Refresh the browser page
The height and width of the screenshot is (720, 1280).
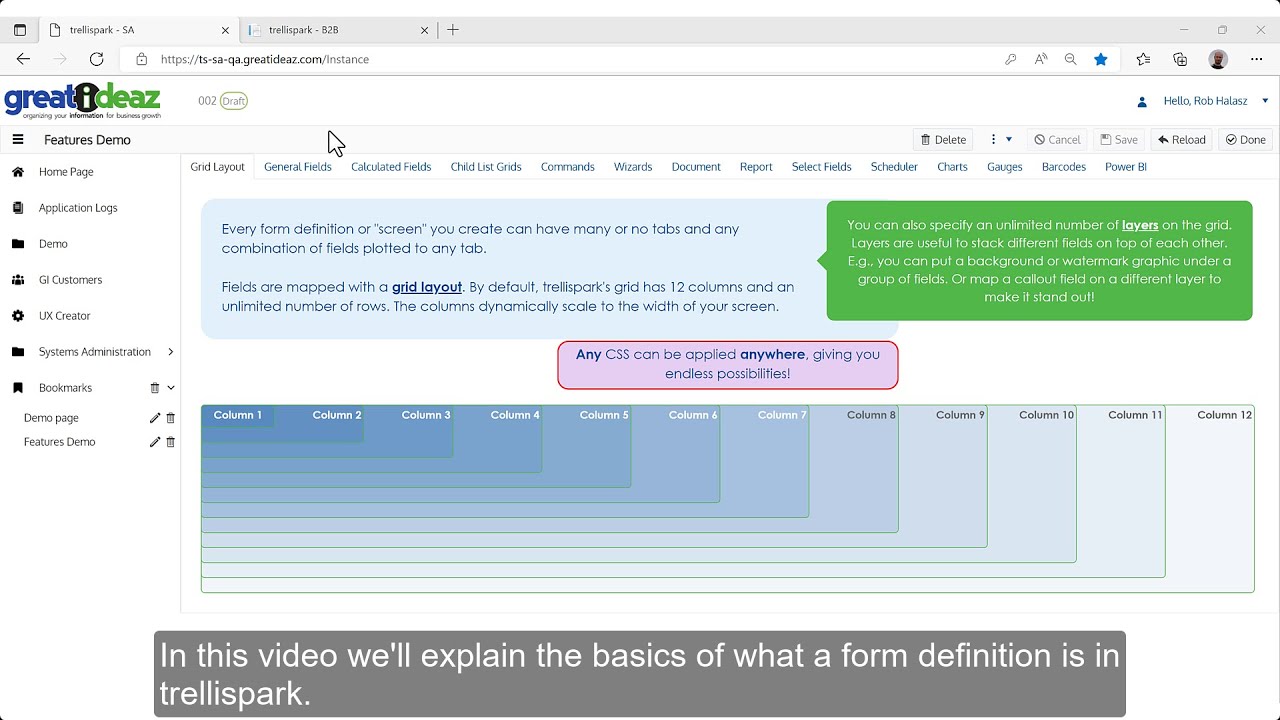pos(96,59)
